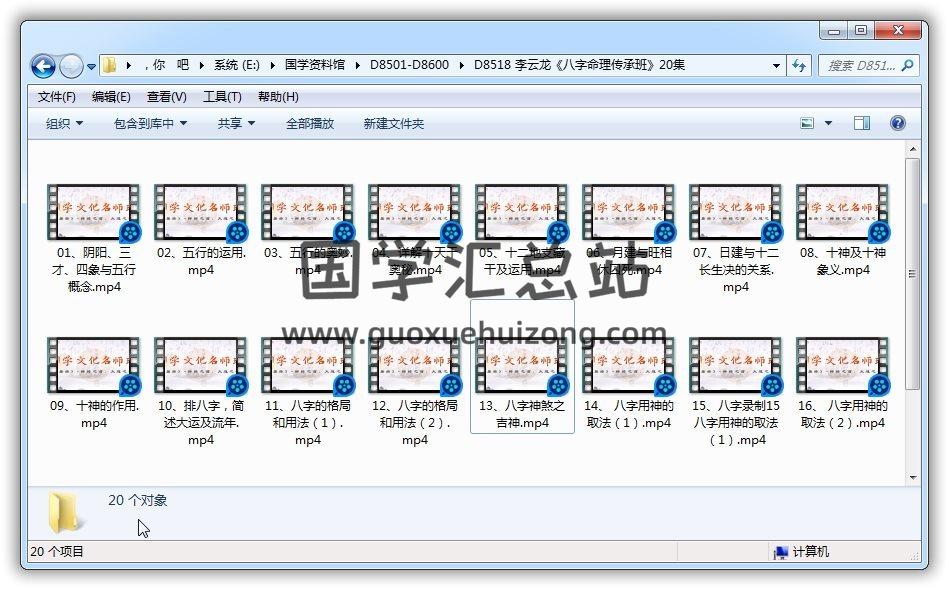Select video 10、排八字，简述大运及流年.mp4
The width and height of the screenshot is (949, 590).
coord(201,392)
